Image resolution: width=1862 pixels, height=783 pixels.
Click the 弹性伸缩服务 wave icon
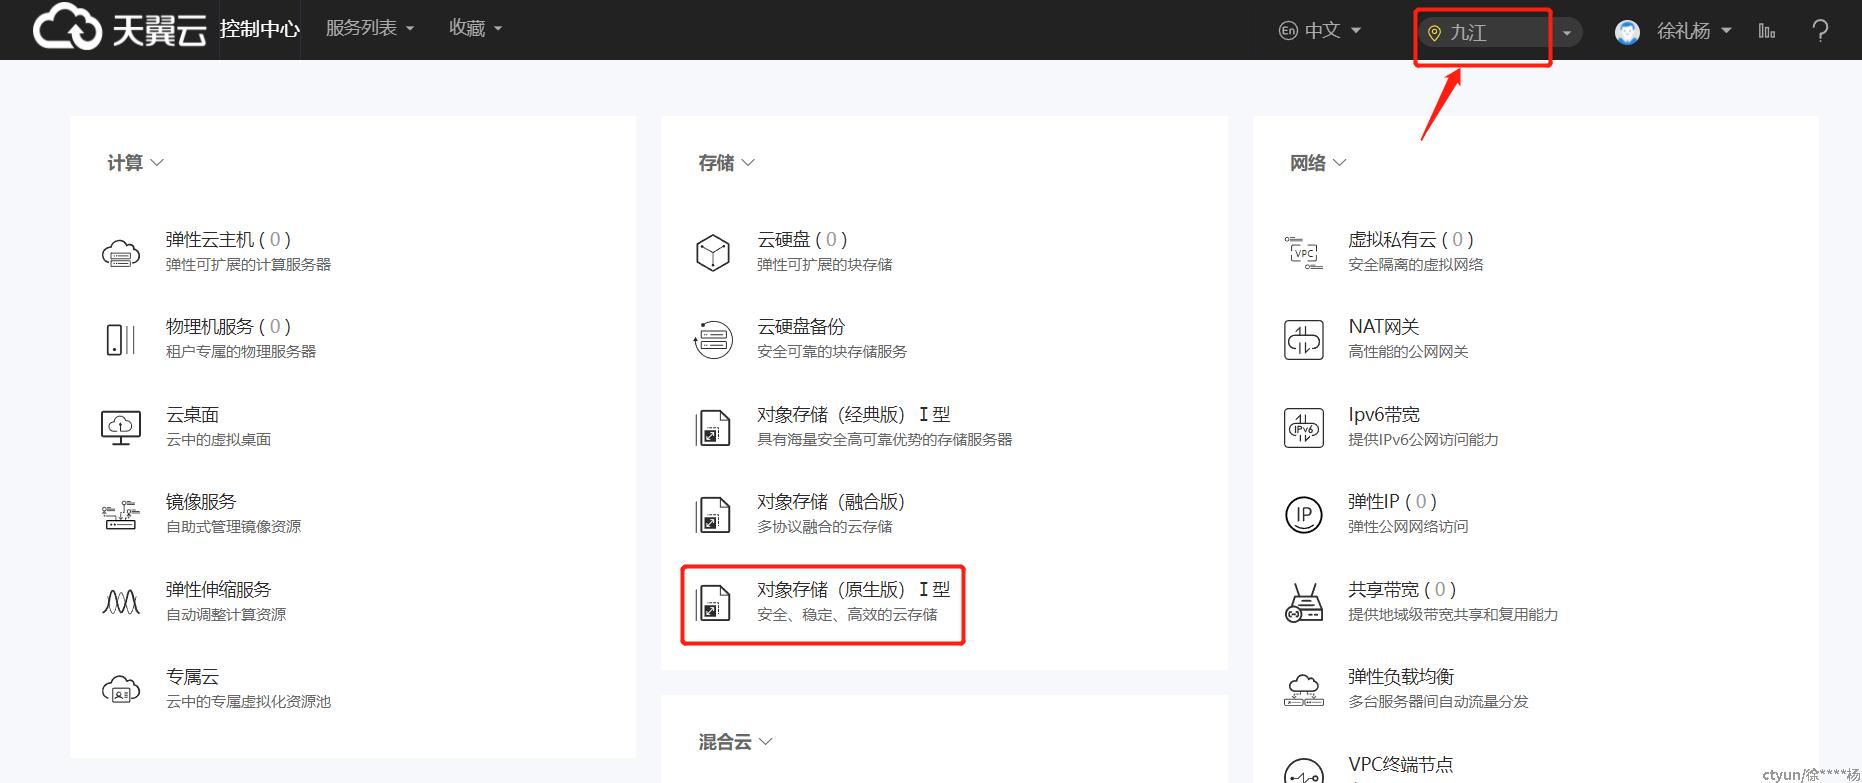(x=121, y=602)
